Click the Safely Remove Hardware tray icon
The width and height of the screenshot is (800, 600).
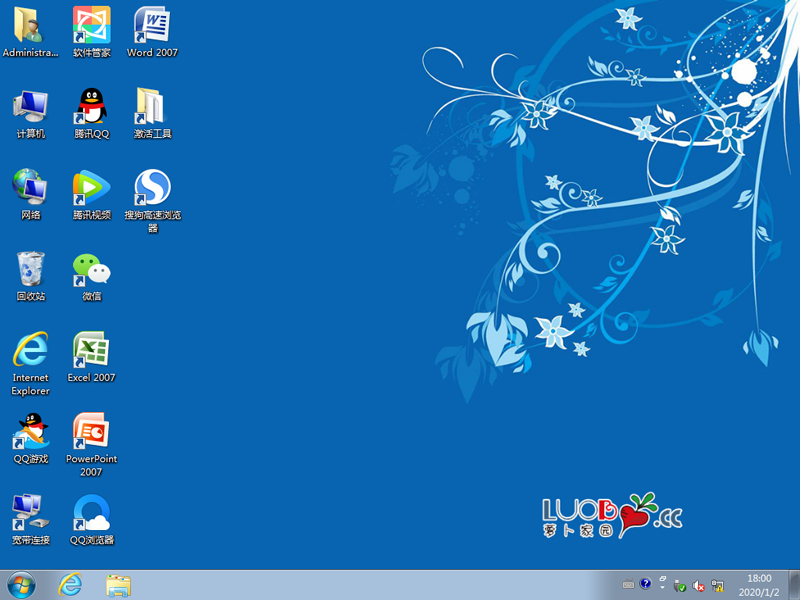(x=678, y=584)
